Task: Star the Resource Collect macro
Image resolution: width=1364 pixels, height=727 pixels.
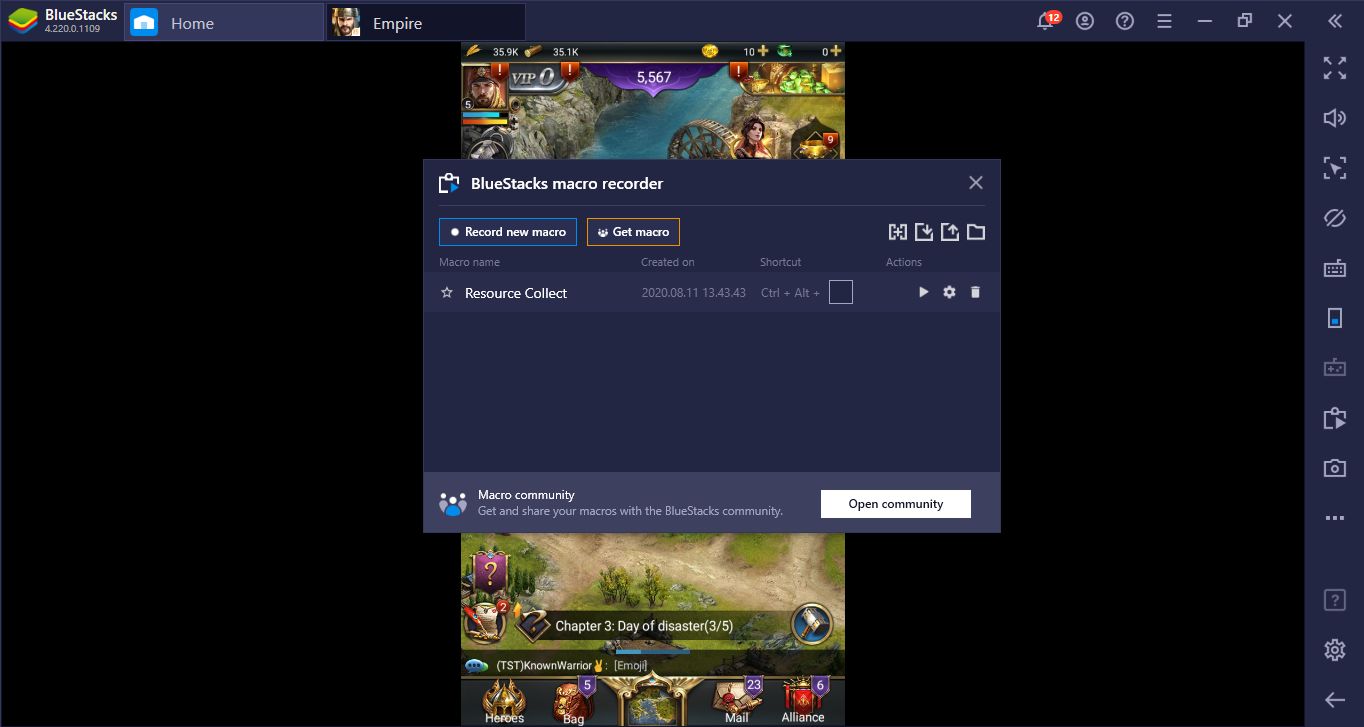Action: pos(447,293)
